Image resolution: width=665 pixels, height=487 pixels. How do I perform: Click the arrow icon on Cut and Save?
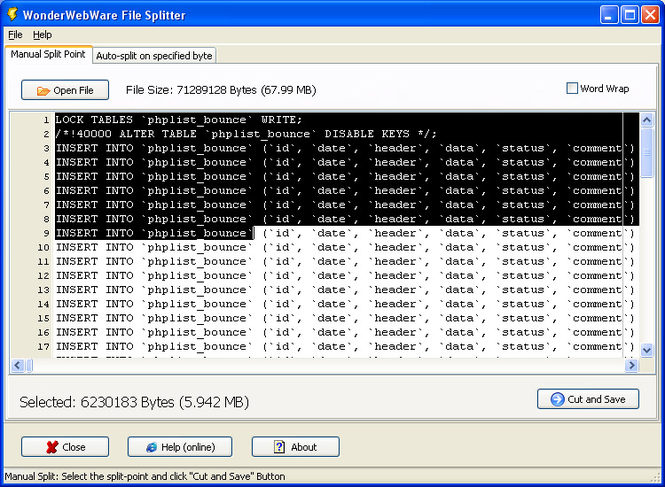coord(558,400)
